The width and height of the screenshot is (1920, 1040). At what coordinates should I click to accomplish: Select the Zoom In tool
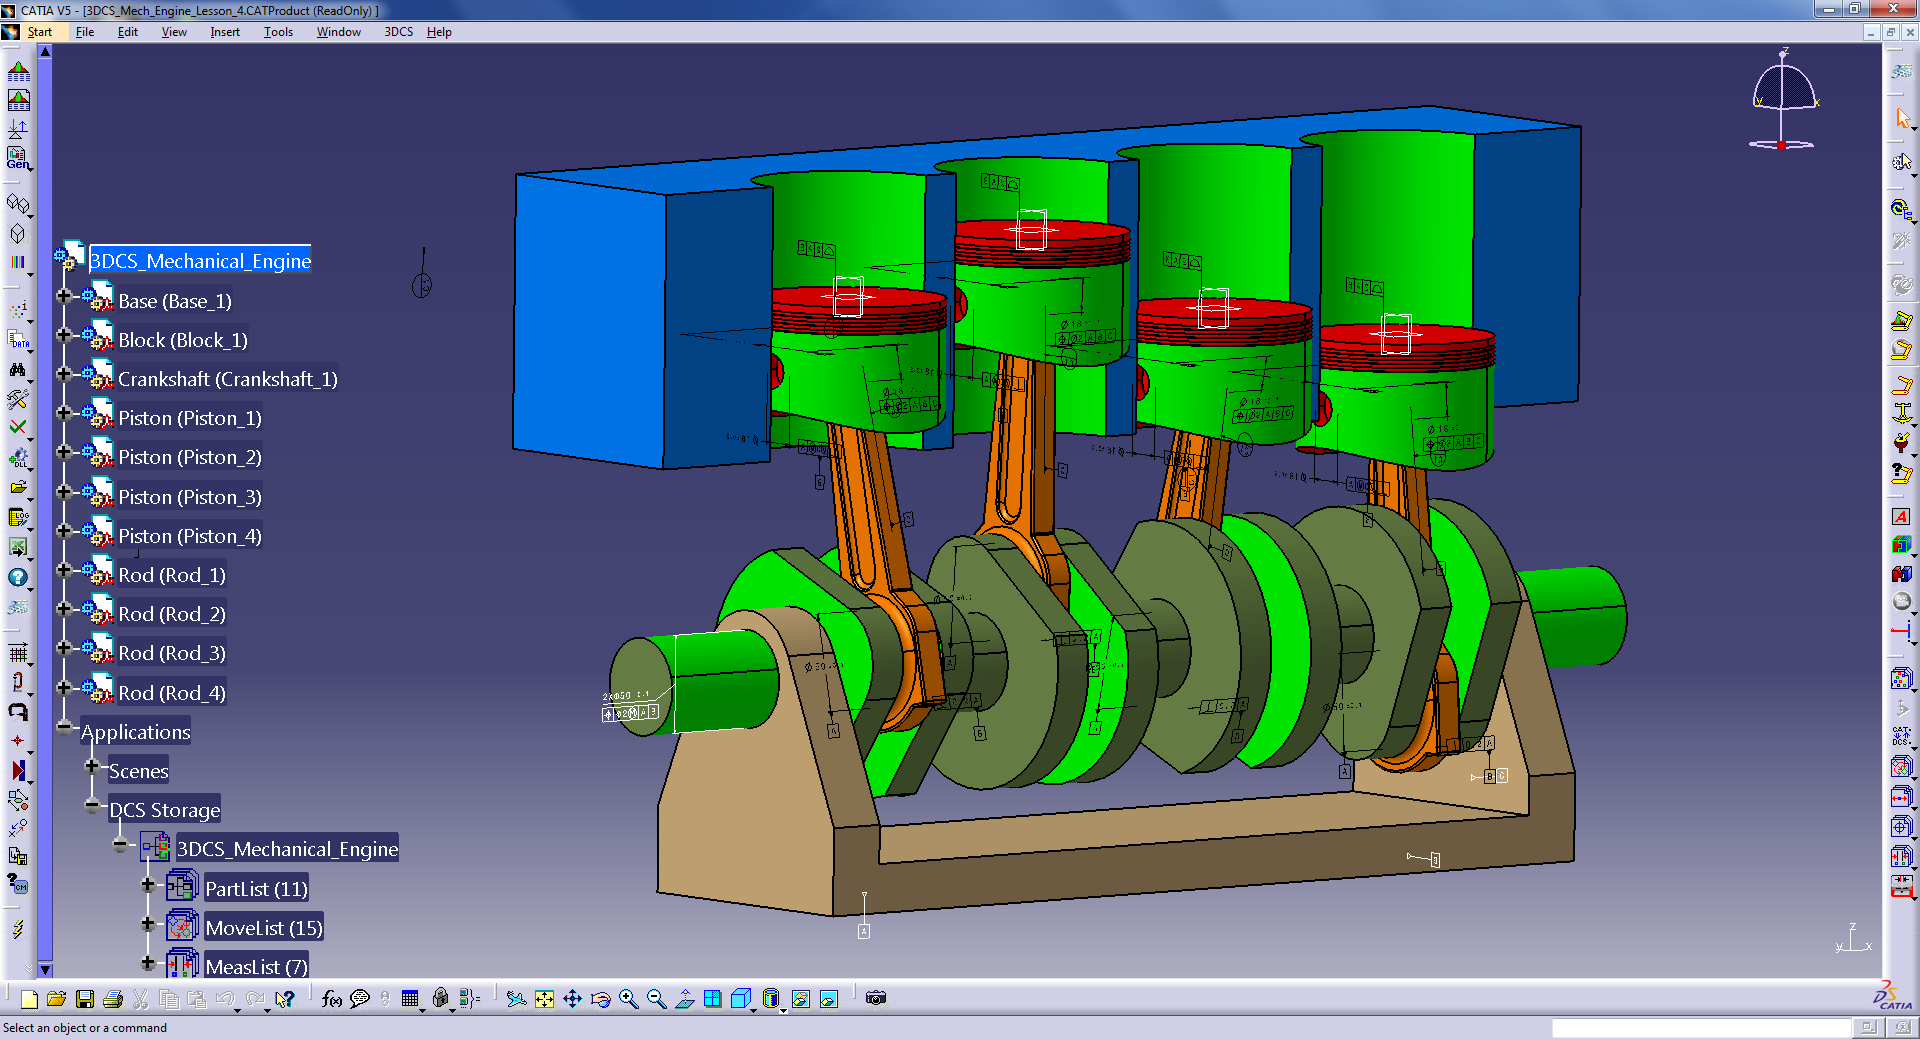tap(630, 1000)
